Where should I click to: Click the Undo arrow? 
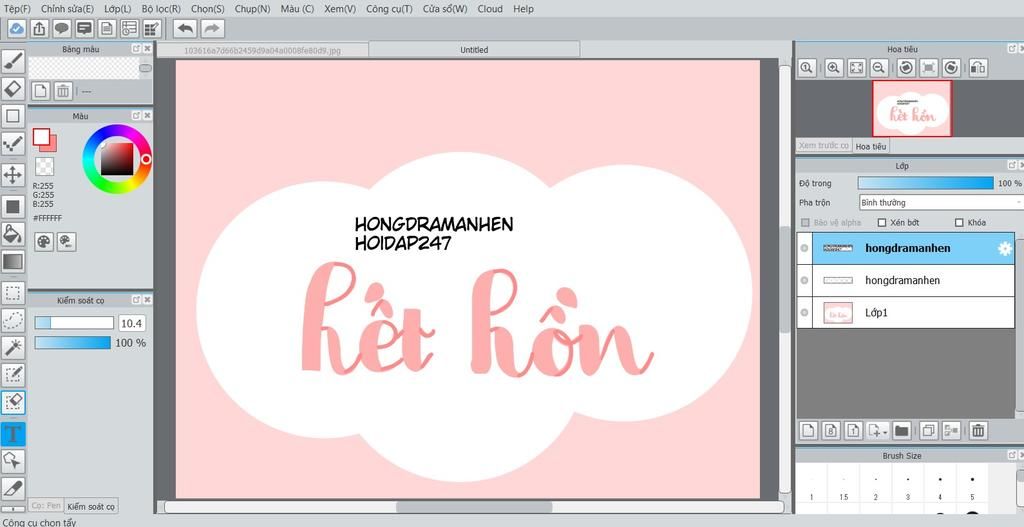coord(186,28)
